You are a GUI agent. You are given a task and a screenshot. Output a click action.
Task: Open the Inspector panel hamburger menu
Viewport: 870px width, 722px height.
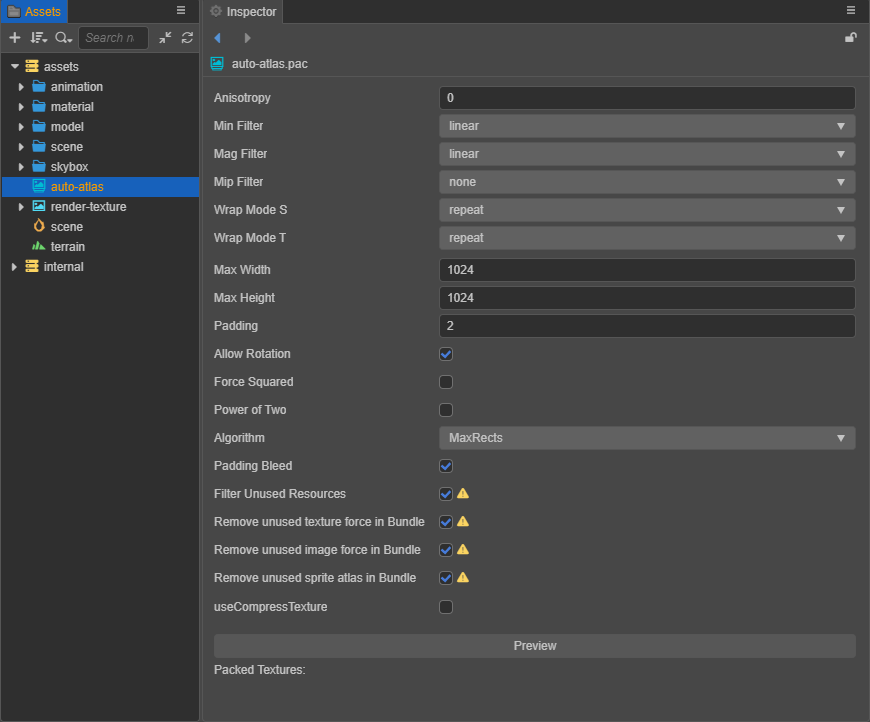point(851,11)
